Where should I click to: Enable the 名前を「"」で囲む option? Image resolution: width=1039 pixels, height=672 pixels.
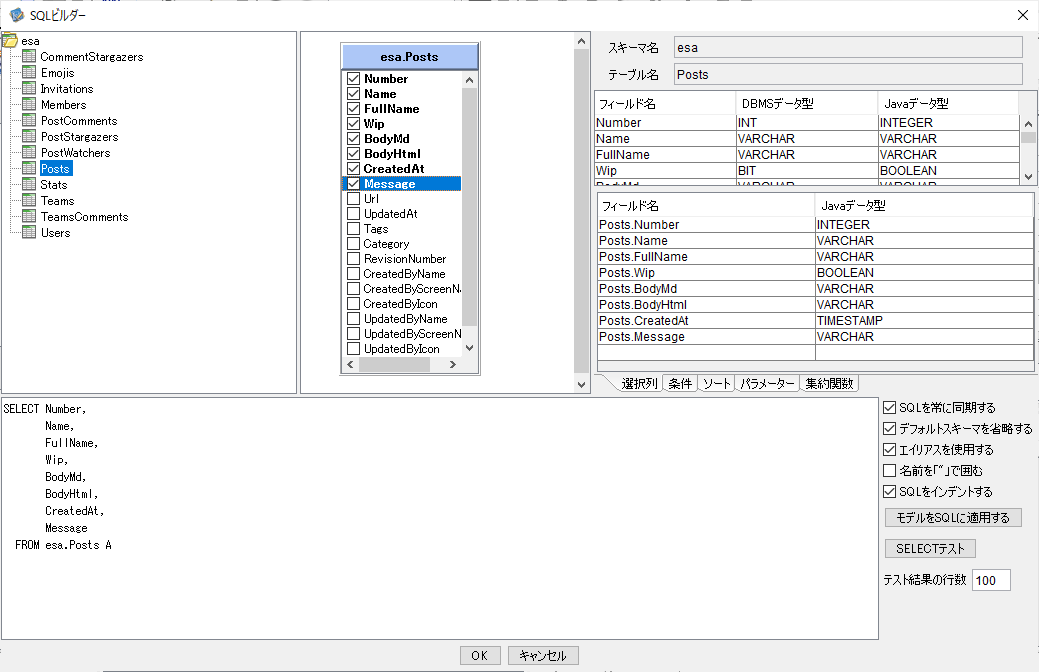point(890,471)
